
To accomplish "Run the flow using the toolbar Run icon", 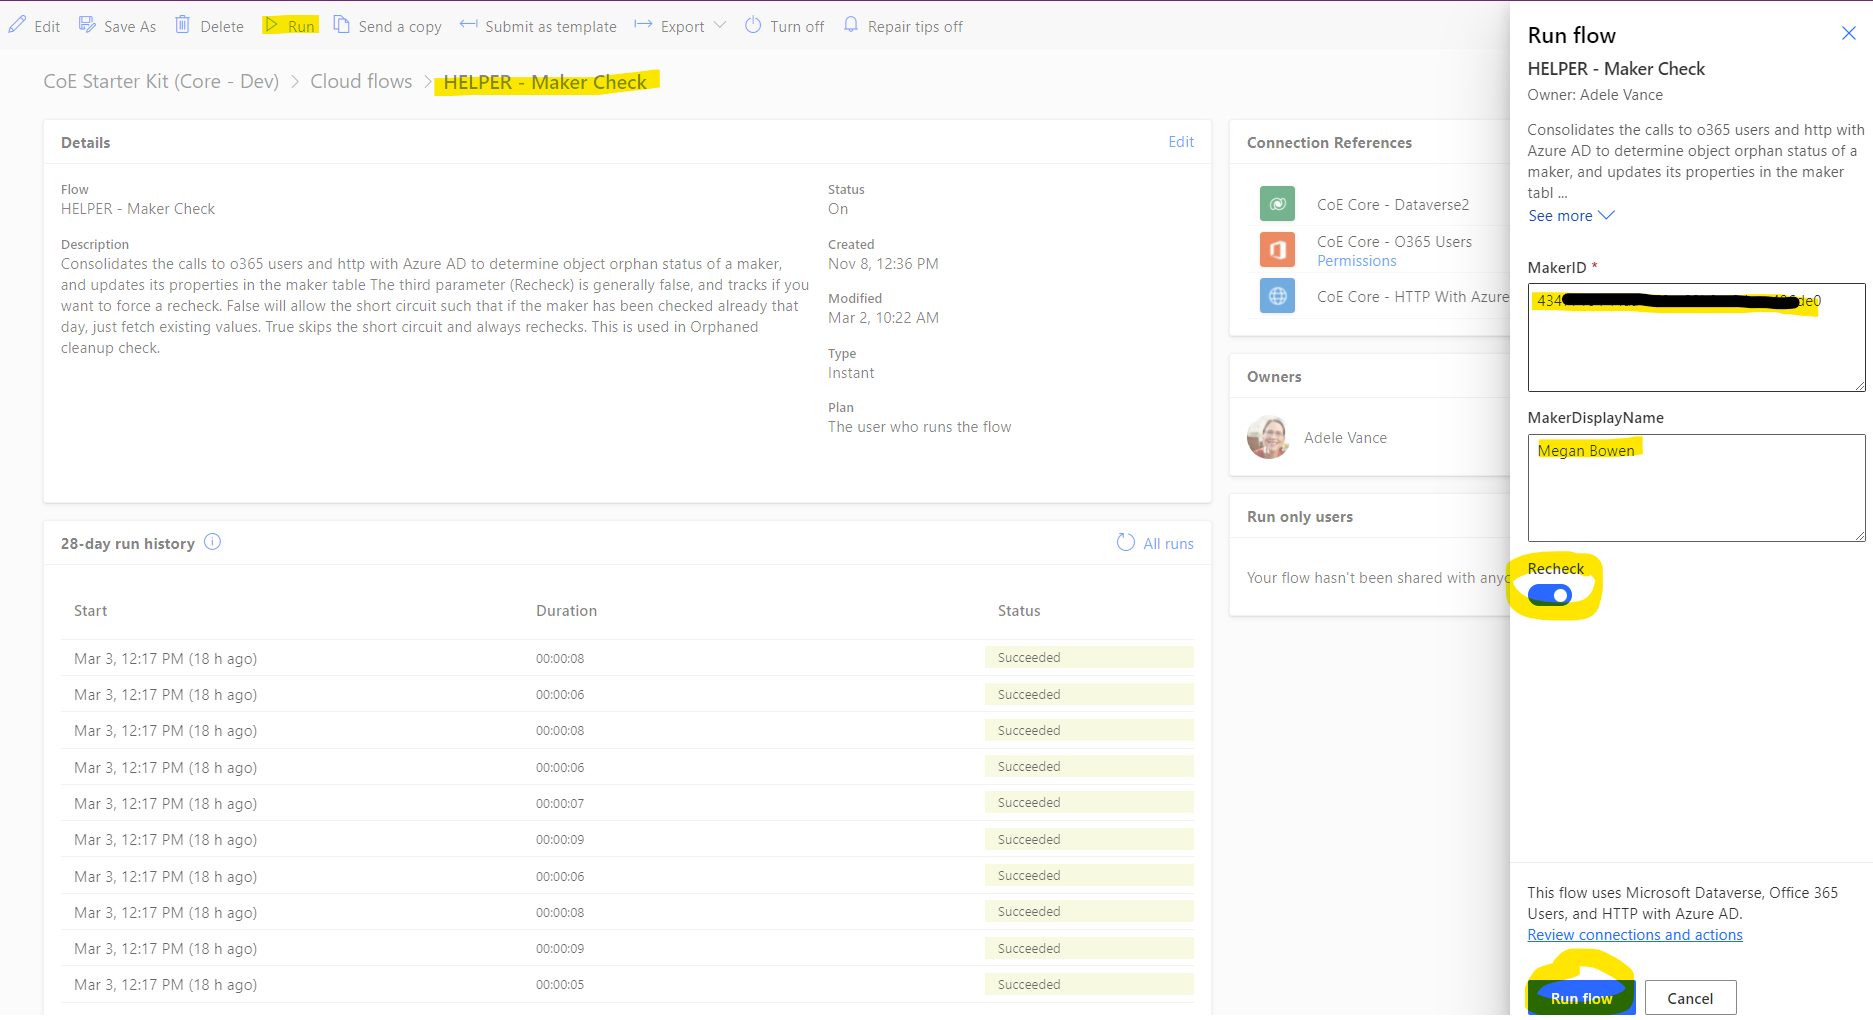I will pyautogui.click(x=272, y=24).
